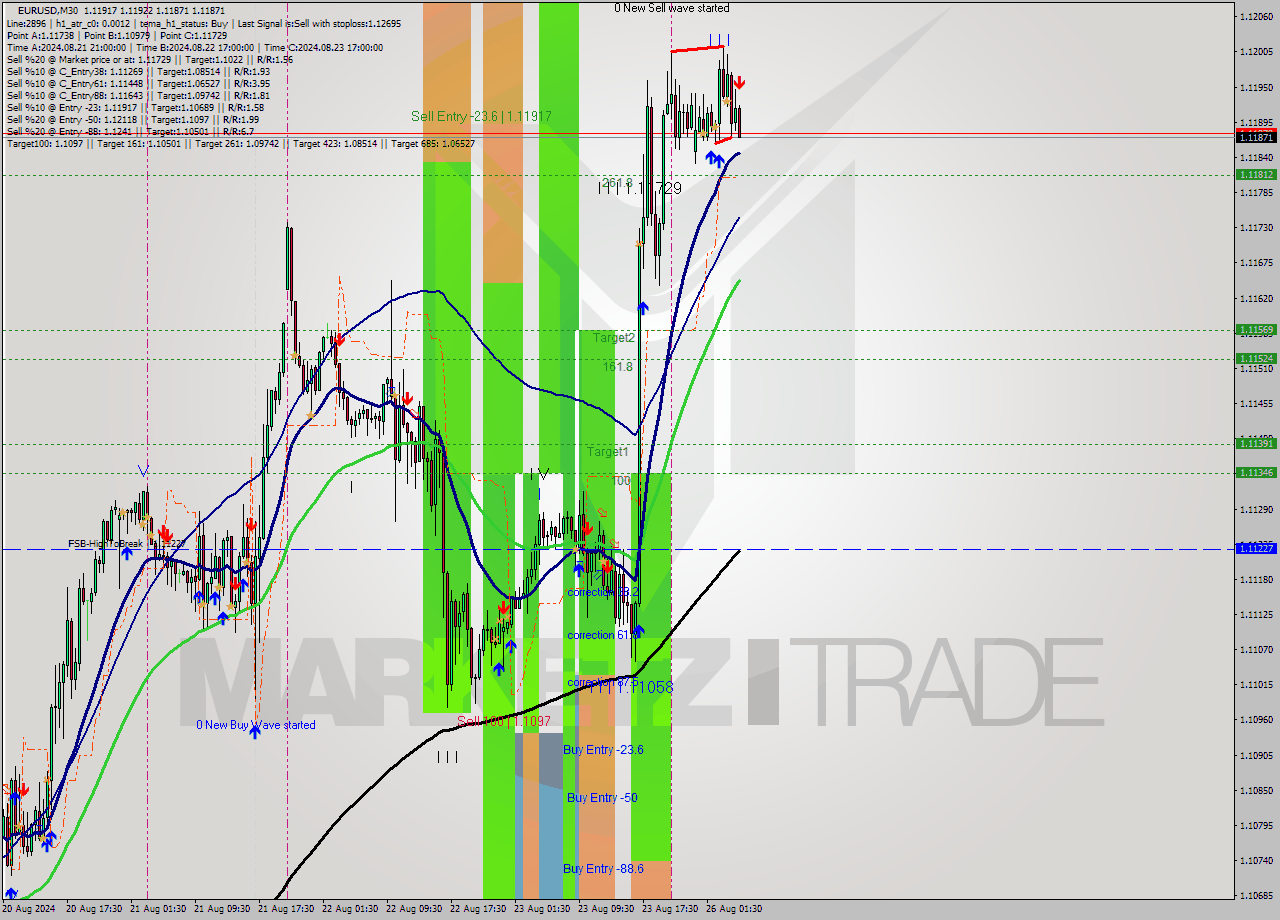Viewport: 1280px width, 920px height.
Task: Click the green price tag 1.11524
Action: pyautogui.click(x=1256, y=358)
